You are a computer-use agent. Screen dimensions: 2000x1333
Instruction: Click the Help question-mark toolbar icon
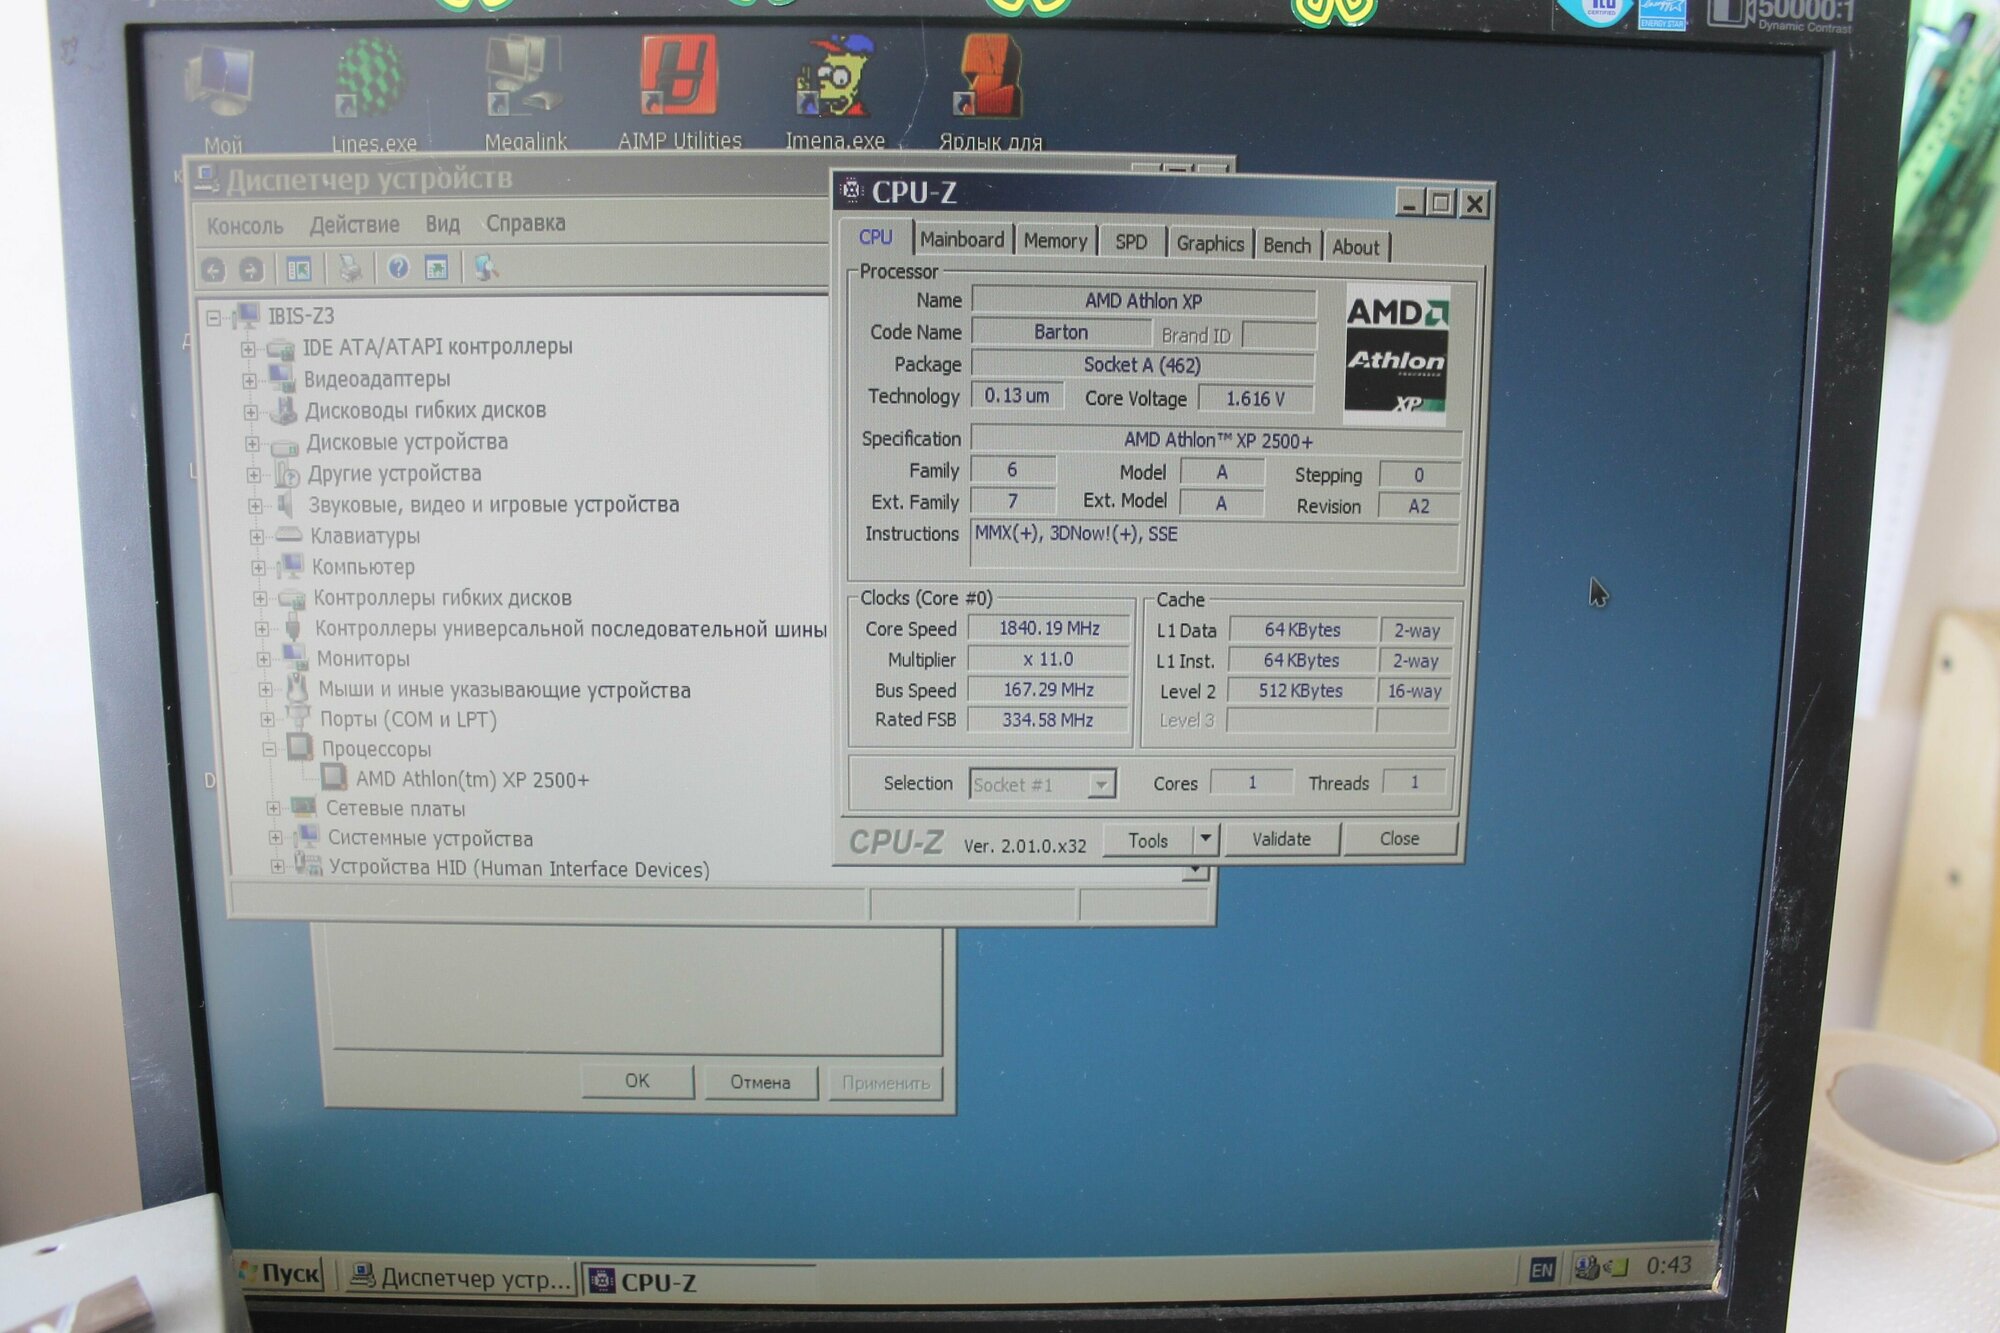(x=398, y=268)
